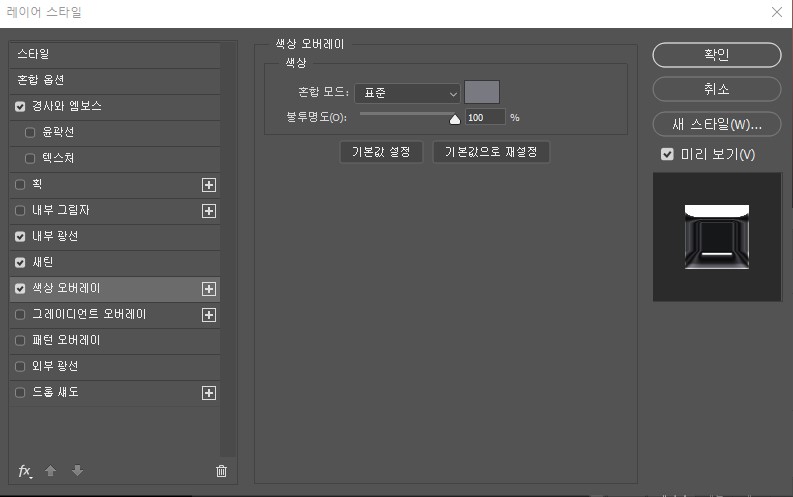Close the 레이어 스타일 dialog

click(777, 12)
